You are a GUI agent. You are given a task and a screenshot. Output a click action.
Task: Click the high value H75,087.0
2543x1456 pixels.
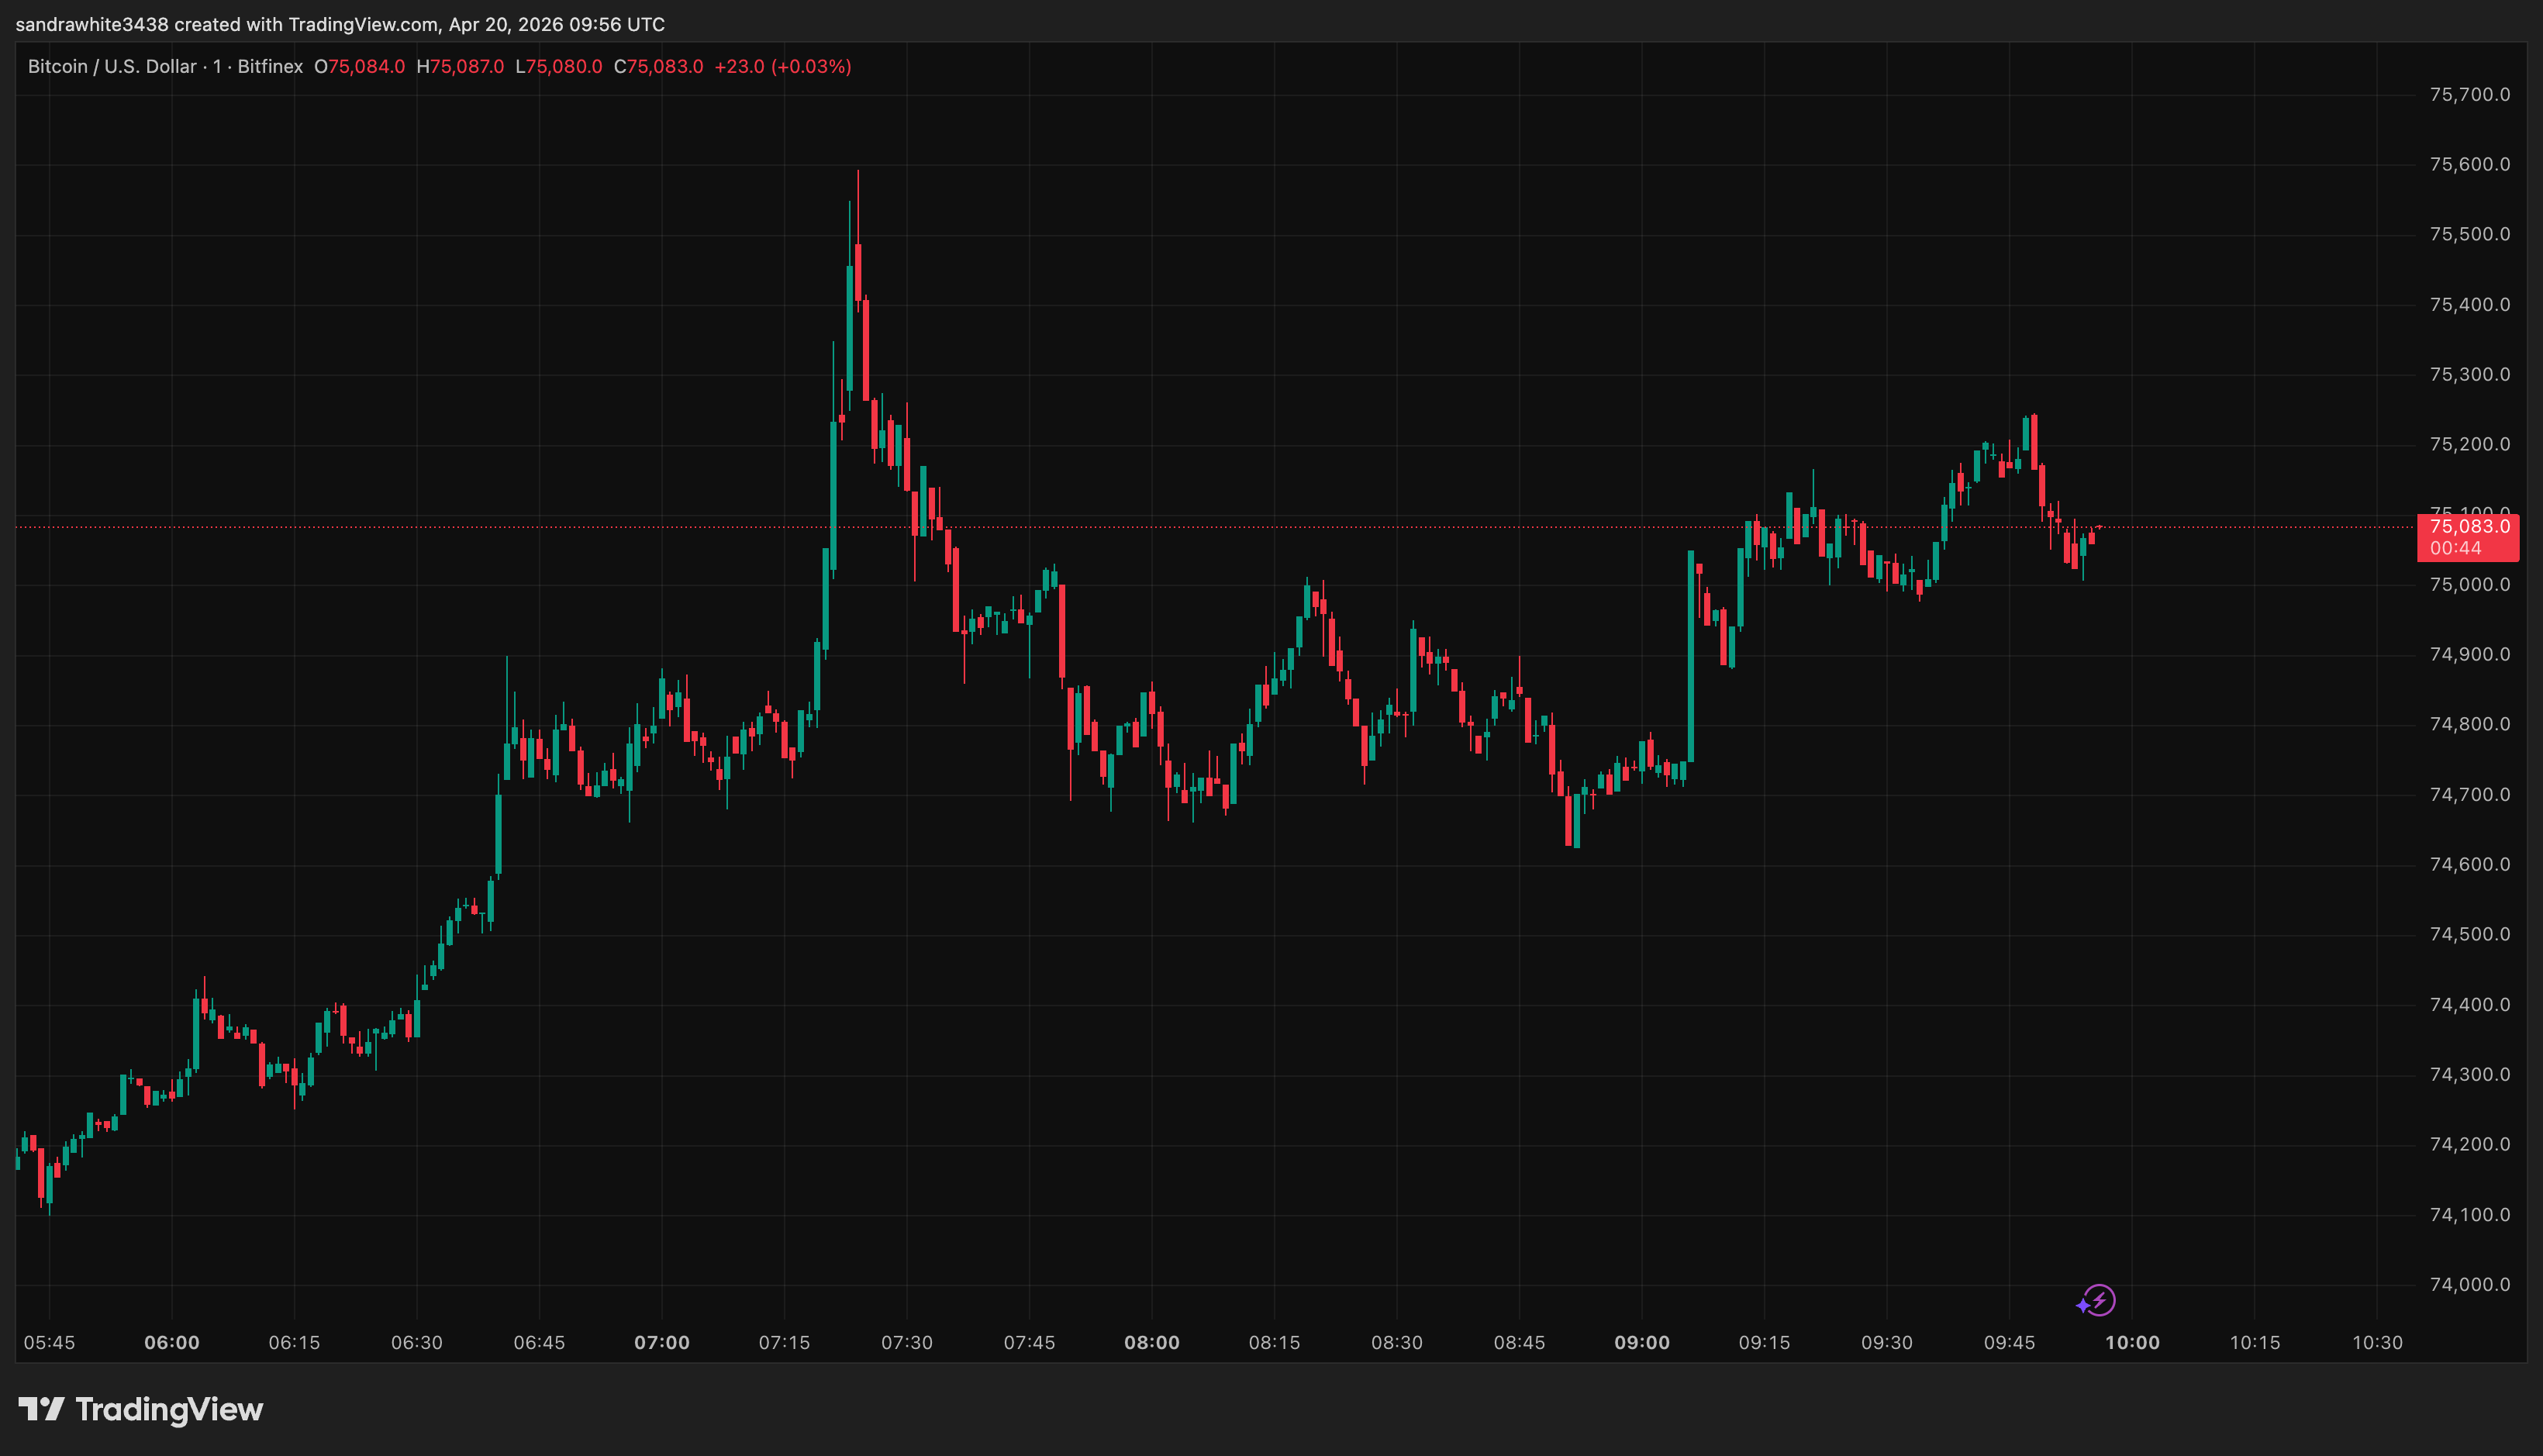460,67
